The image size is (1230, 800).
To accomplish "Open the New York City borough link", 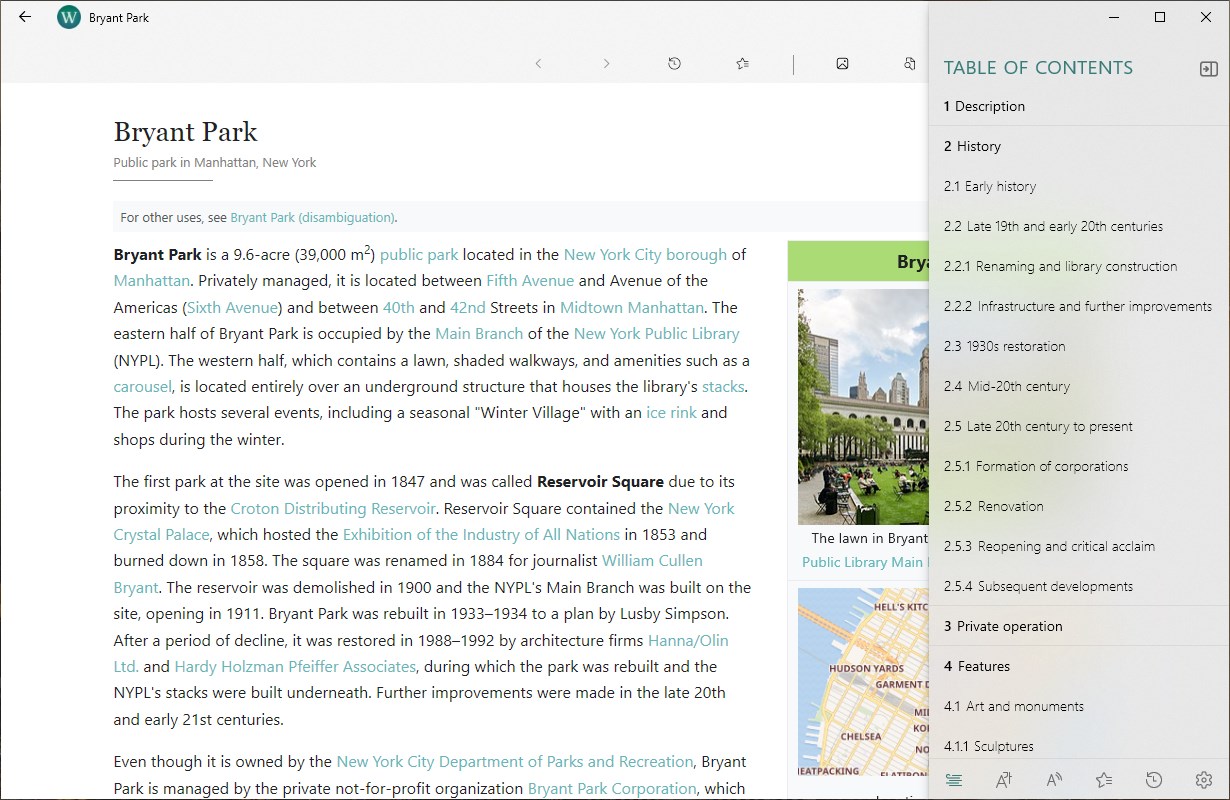I will (645, 255).
